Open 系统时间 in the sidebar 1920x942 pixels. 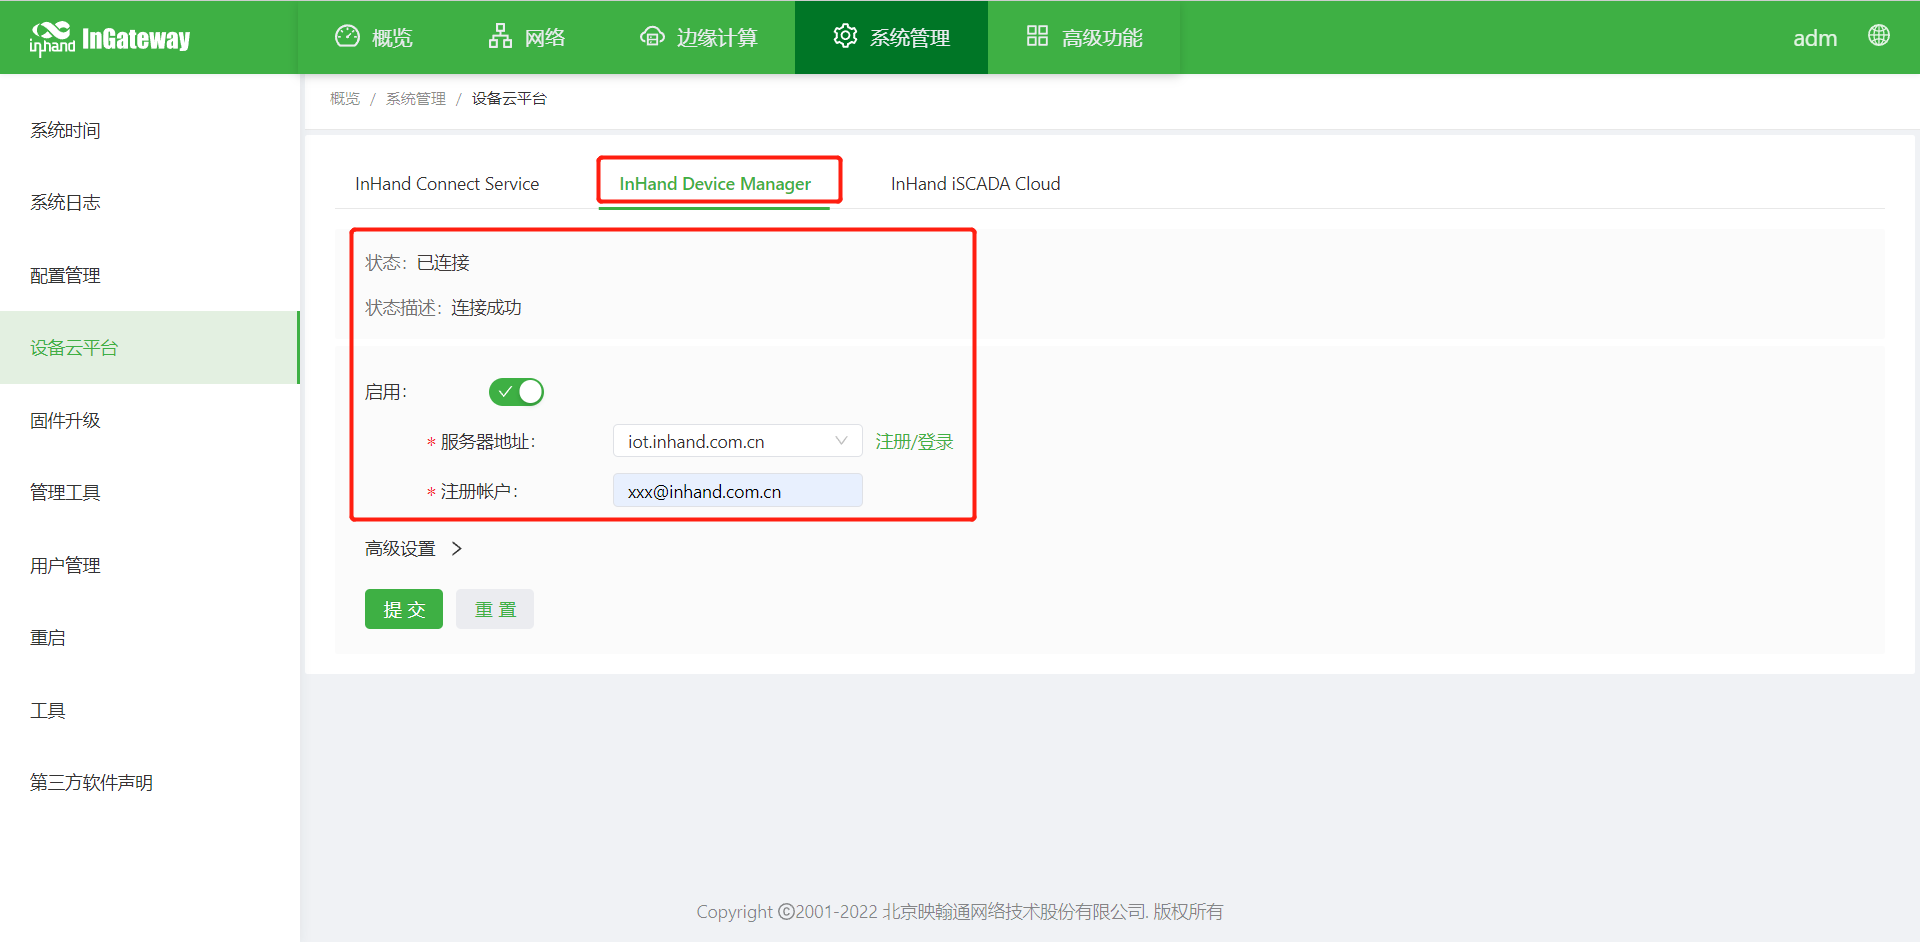[150, 130]
